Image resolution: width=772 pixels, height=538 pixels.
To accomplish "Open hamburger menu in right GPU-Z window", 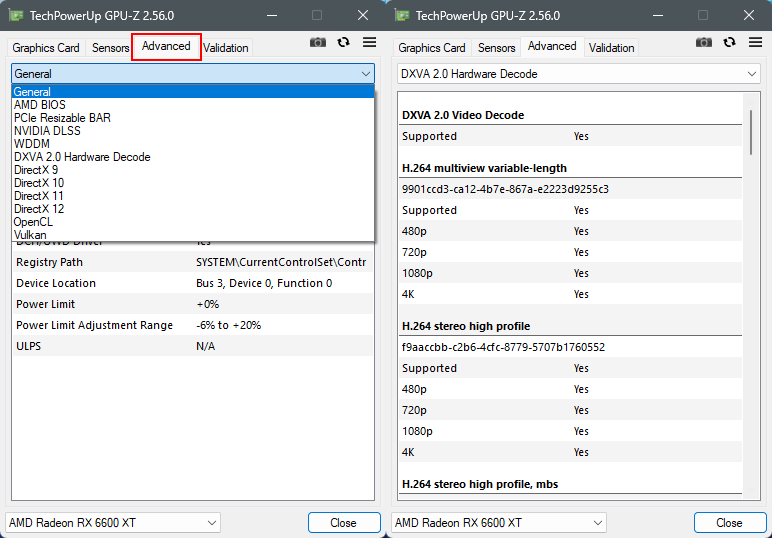I will tap(755, 42).
